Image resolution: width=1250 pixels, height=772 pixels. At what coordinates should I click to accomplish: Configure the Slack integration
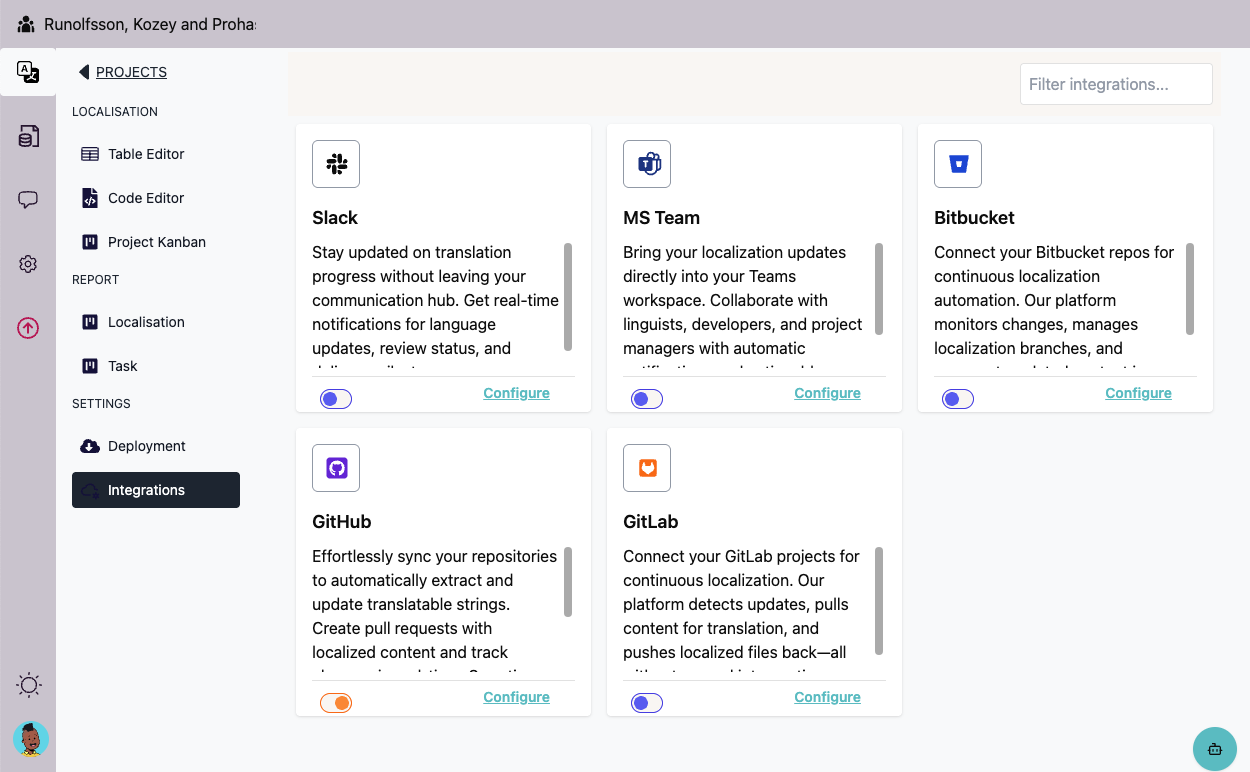(x=516, y=393)
